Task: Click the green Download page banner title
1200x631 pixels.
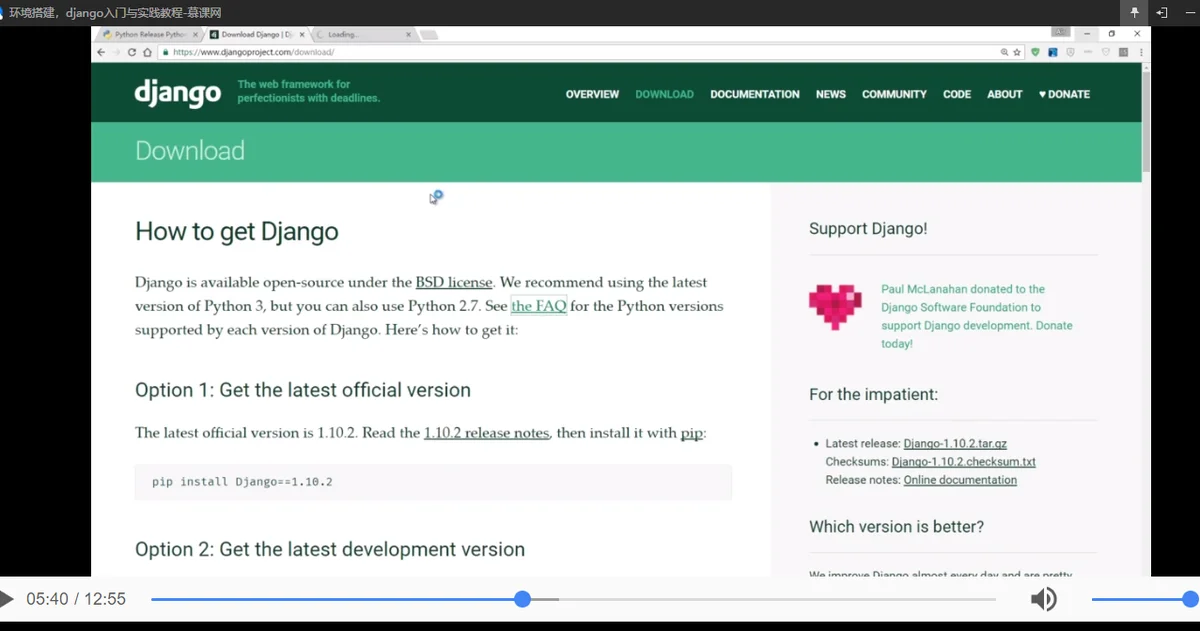Action: 190,151
